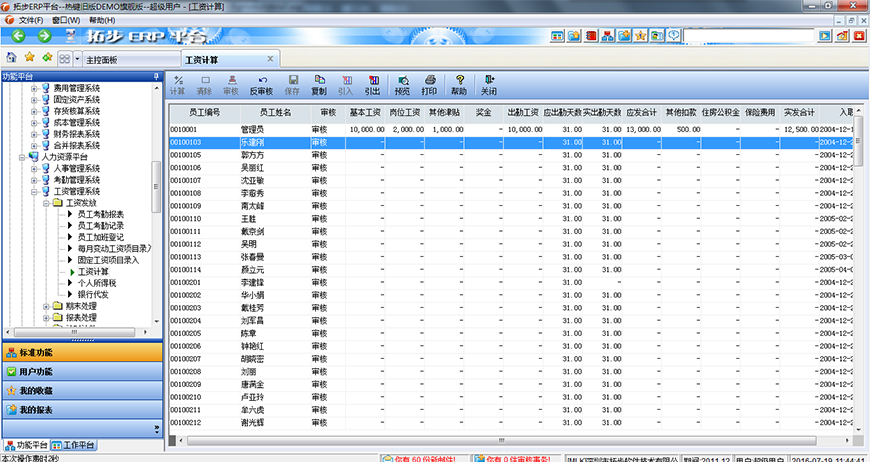Click the 用户功能 panel button

pyautogui.click(x=36, y=371)
